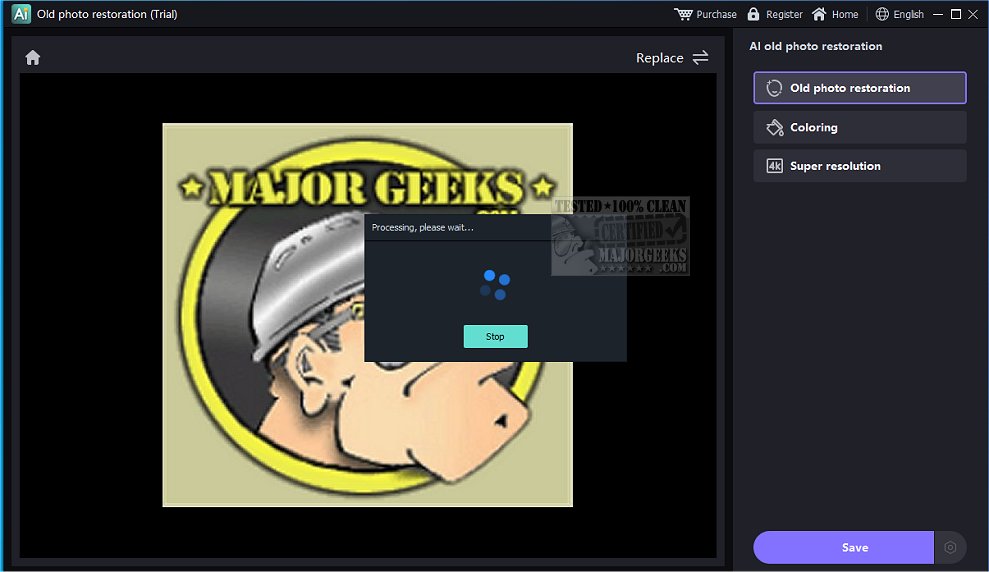Click the Home house icon in title bar
This screenshot has height=572, width=989.
(819, 14)
